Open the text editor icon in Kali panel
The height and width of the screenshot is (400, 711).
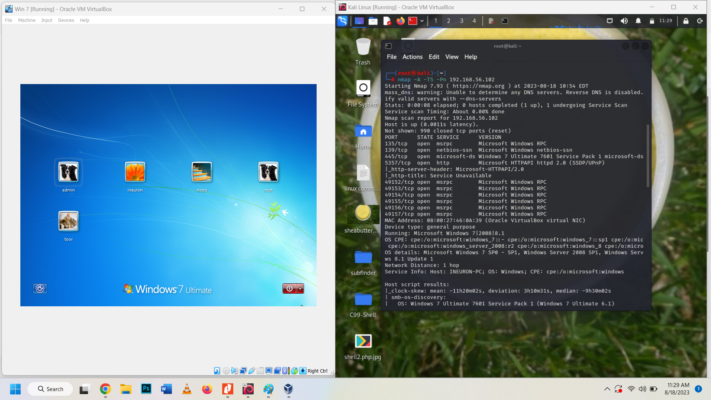[387, 21]
